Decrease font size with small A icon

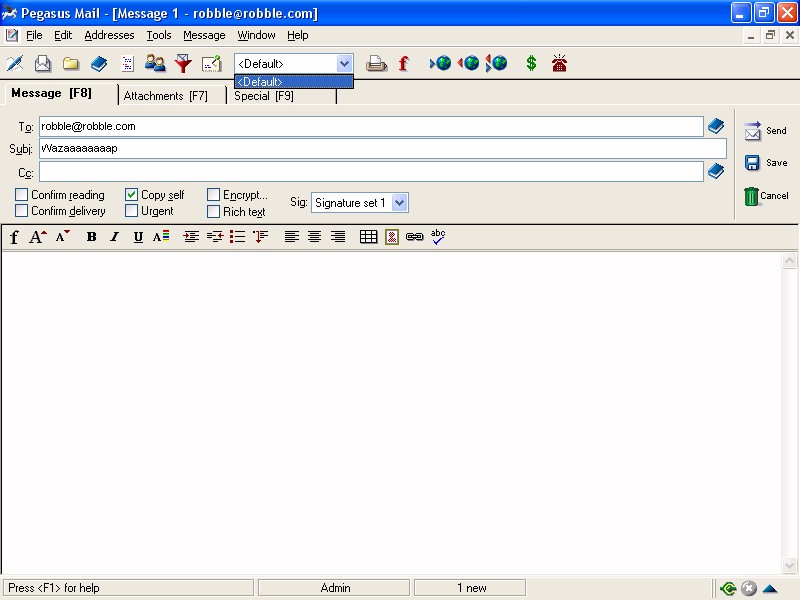[x=62, y=237]
